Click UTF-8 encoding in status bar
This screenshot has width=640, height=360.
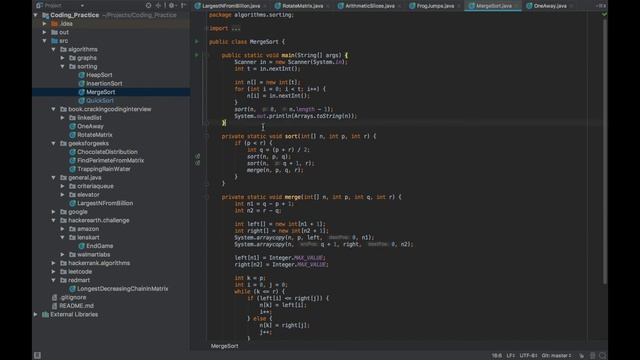click(x=528, y=356)
